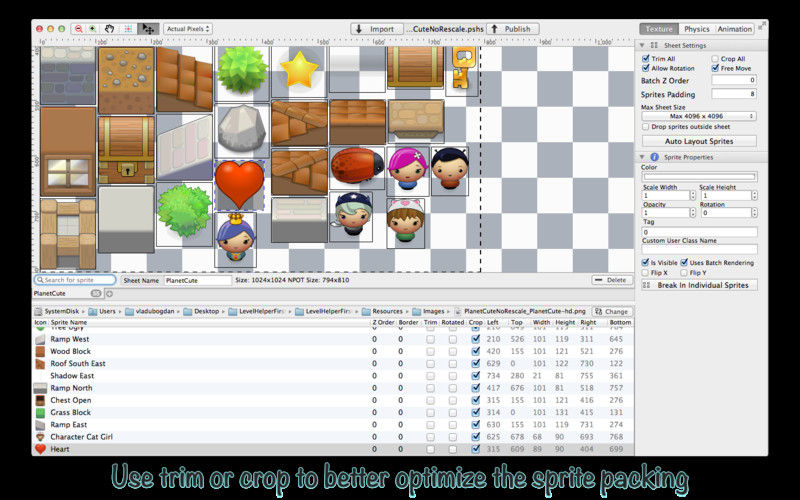Click the Change image path button
This screenshot has width=800, height=500.
pos(612,311)
